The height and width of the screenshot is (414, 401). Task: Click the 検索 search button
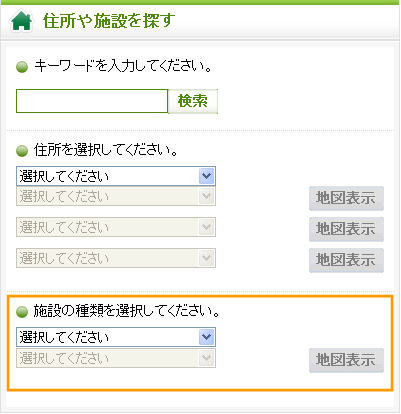point(193,101)
